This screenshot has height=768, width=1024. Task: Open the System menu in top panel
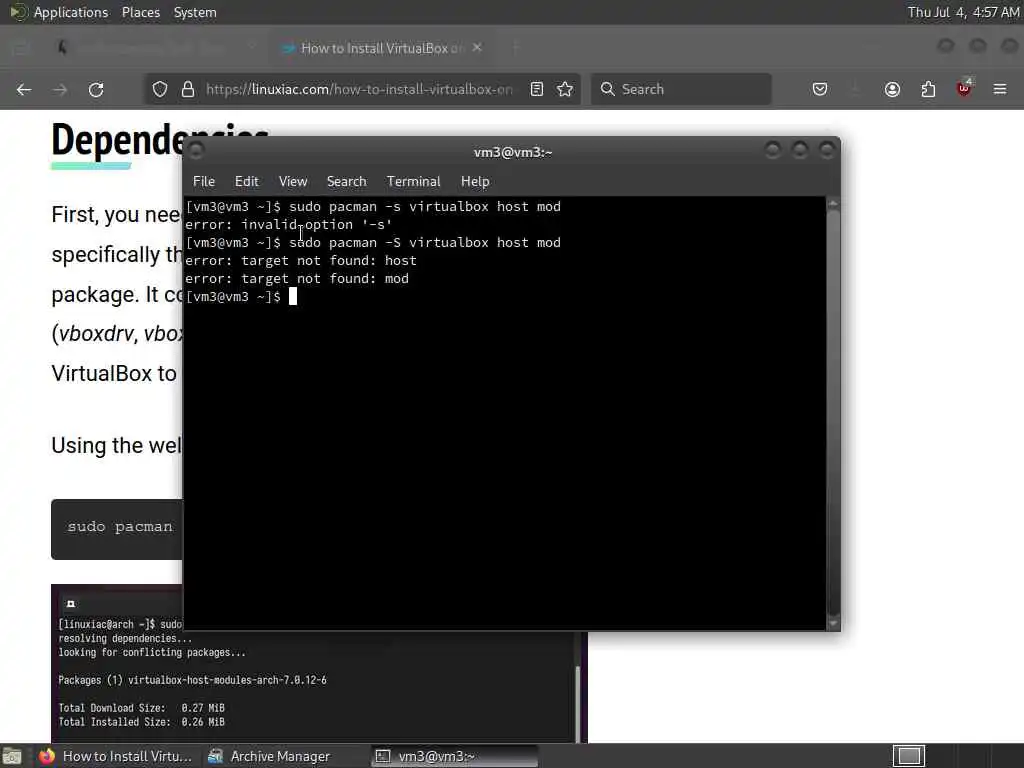[x=195, y=12]
